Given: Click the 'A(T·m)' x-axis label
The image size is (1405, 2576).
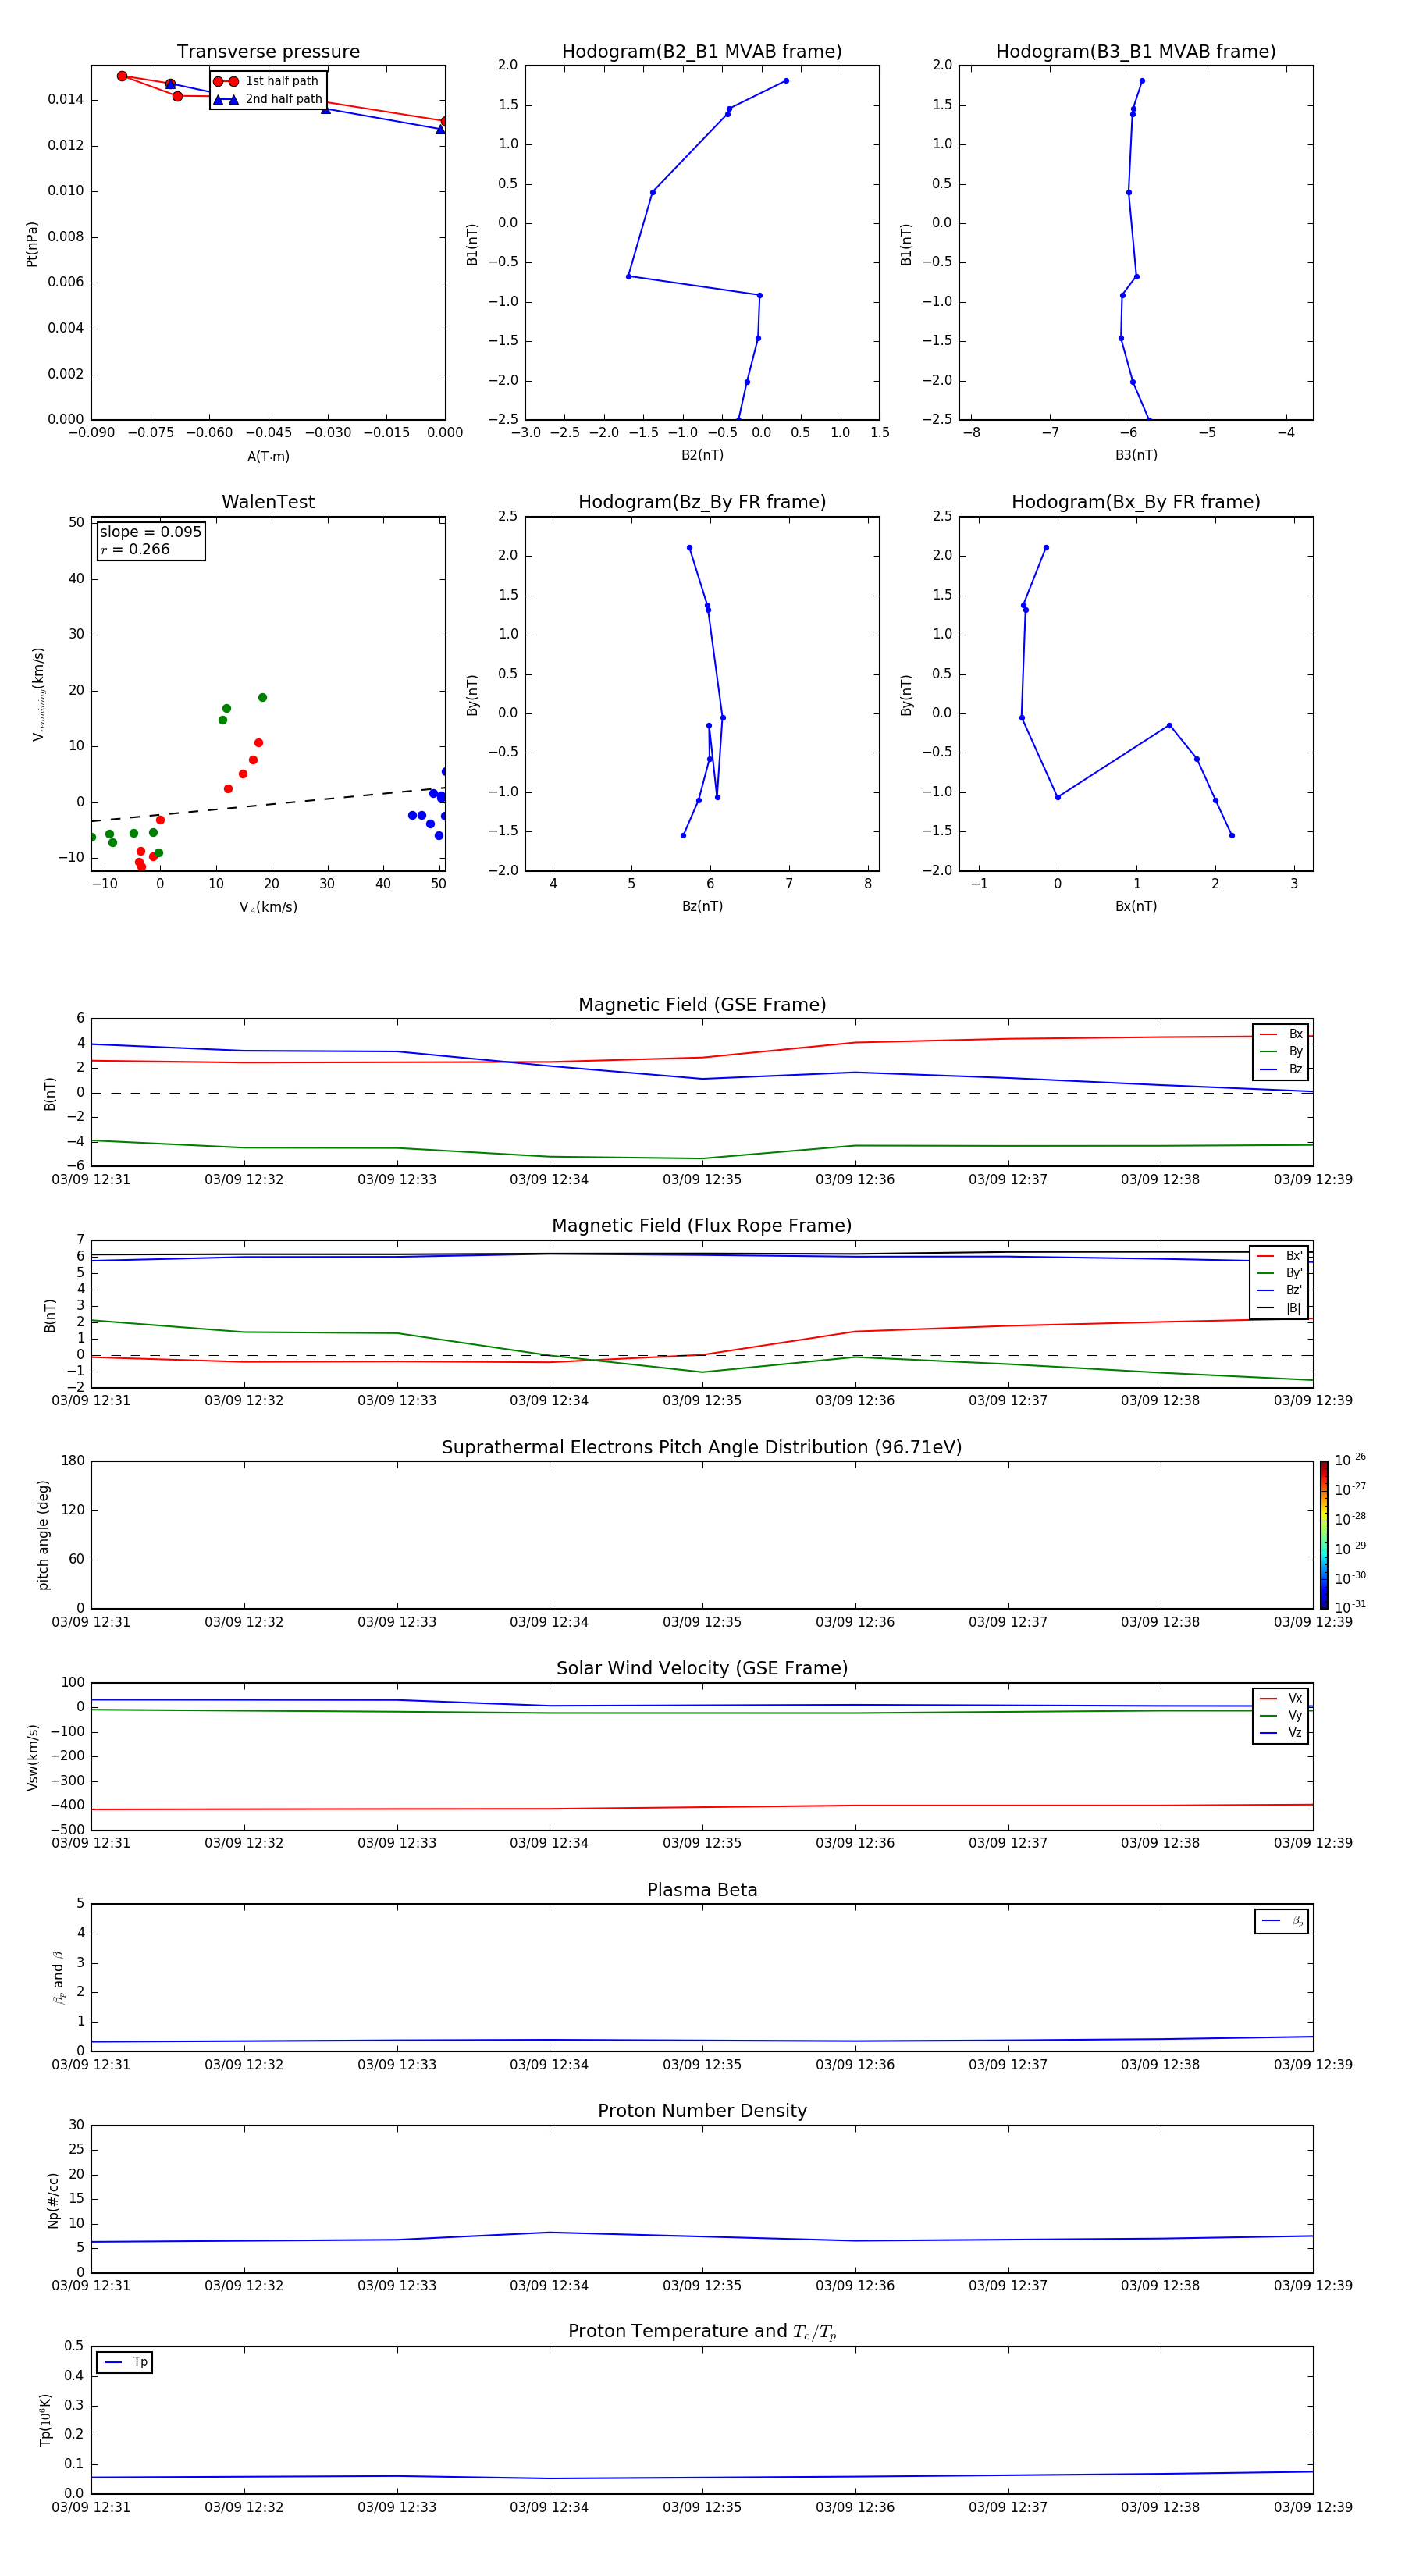Looking at the screenshot, I should [x=268, y=456].
